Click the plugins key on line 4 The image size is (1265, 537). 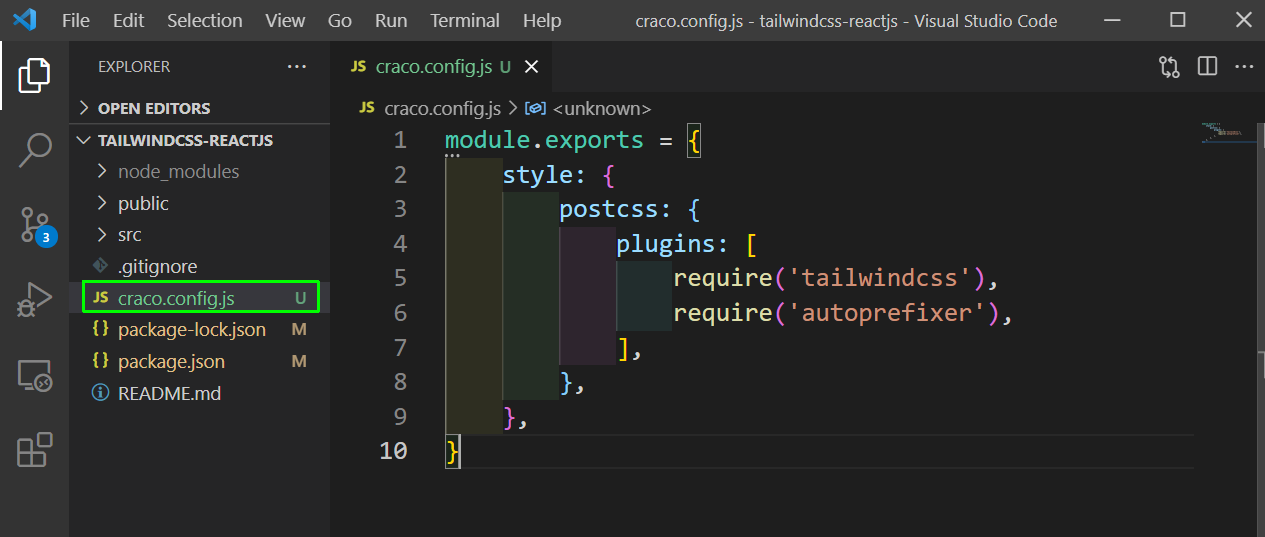pyautogui.click(x=666, y=244)
